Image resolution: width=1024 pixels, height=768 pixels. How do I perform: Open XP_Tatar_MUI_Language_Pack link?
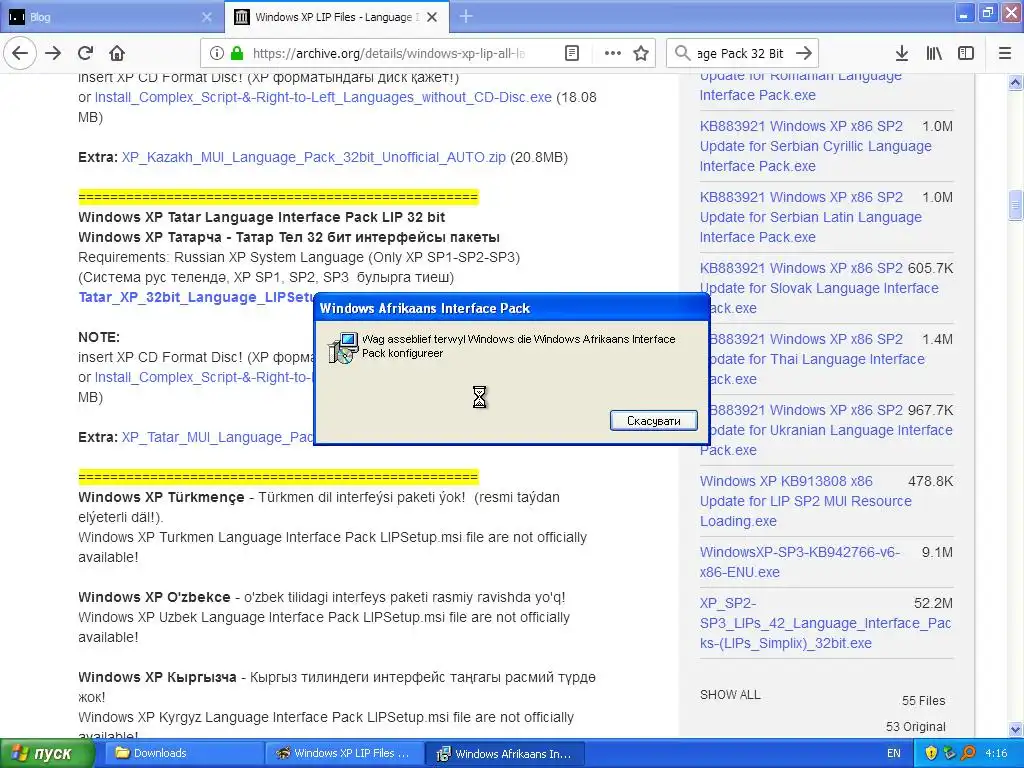coord(217,438)
